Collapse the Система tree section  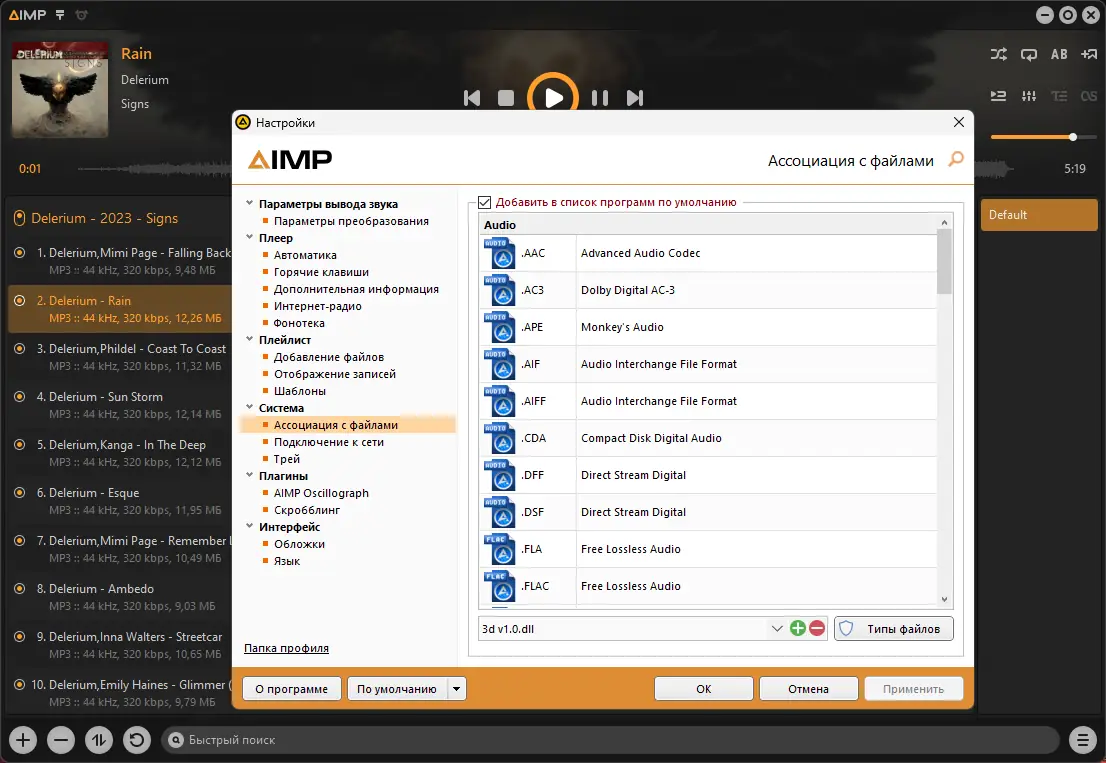pos(250,407)
